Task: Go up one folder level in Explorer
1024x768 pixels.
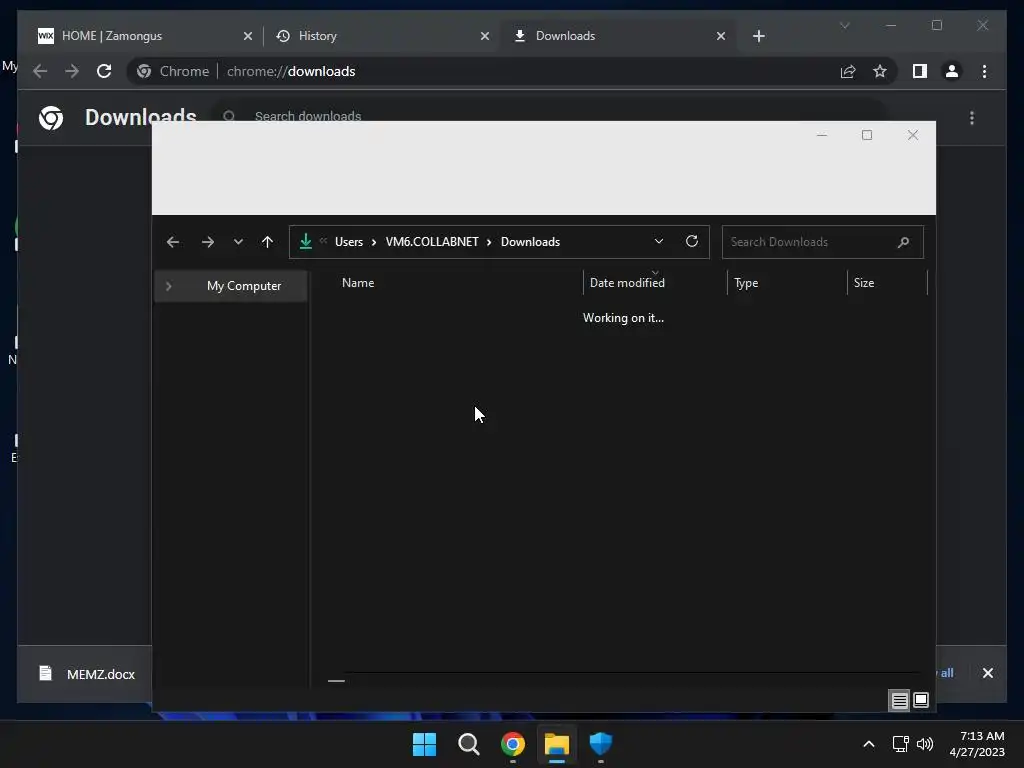Action: (x=267, y=242)
